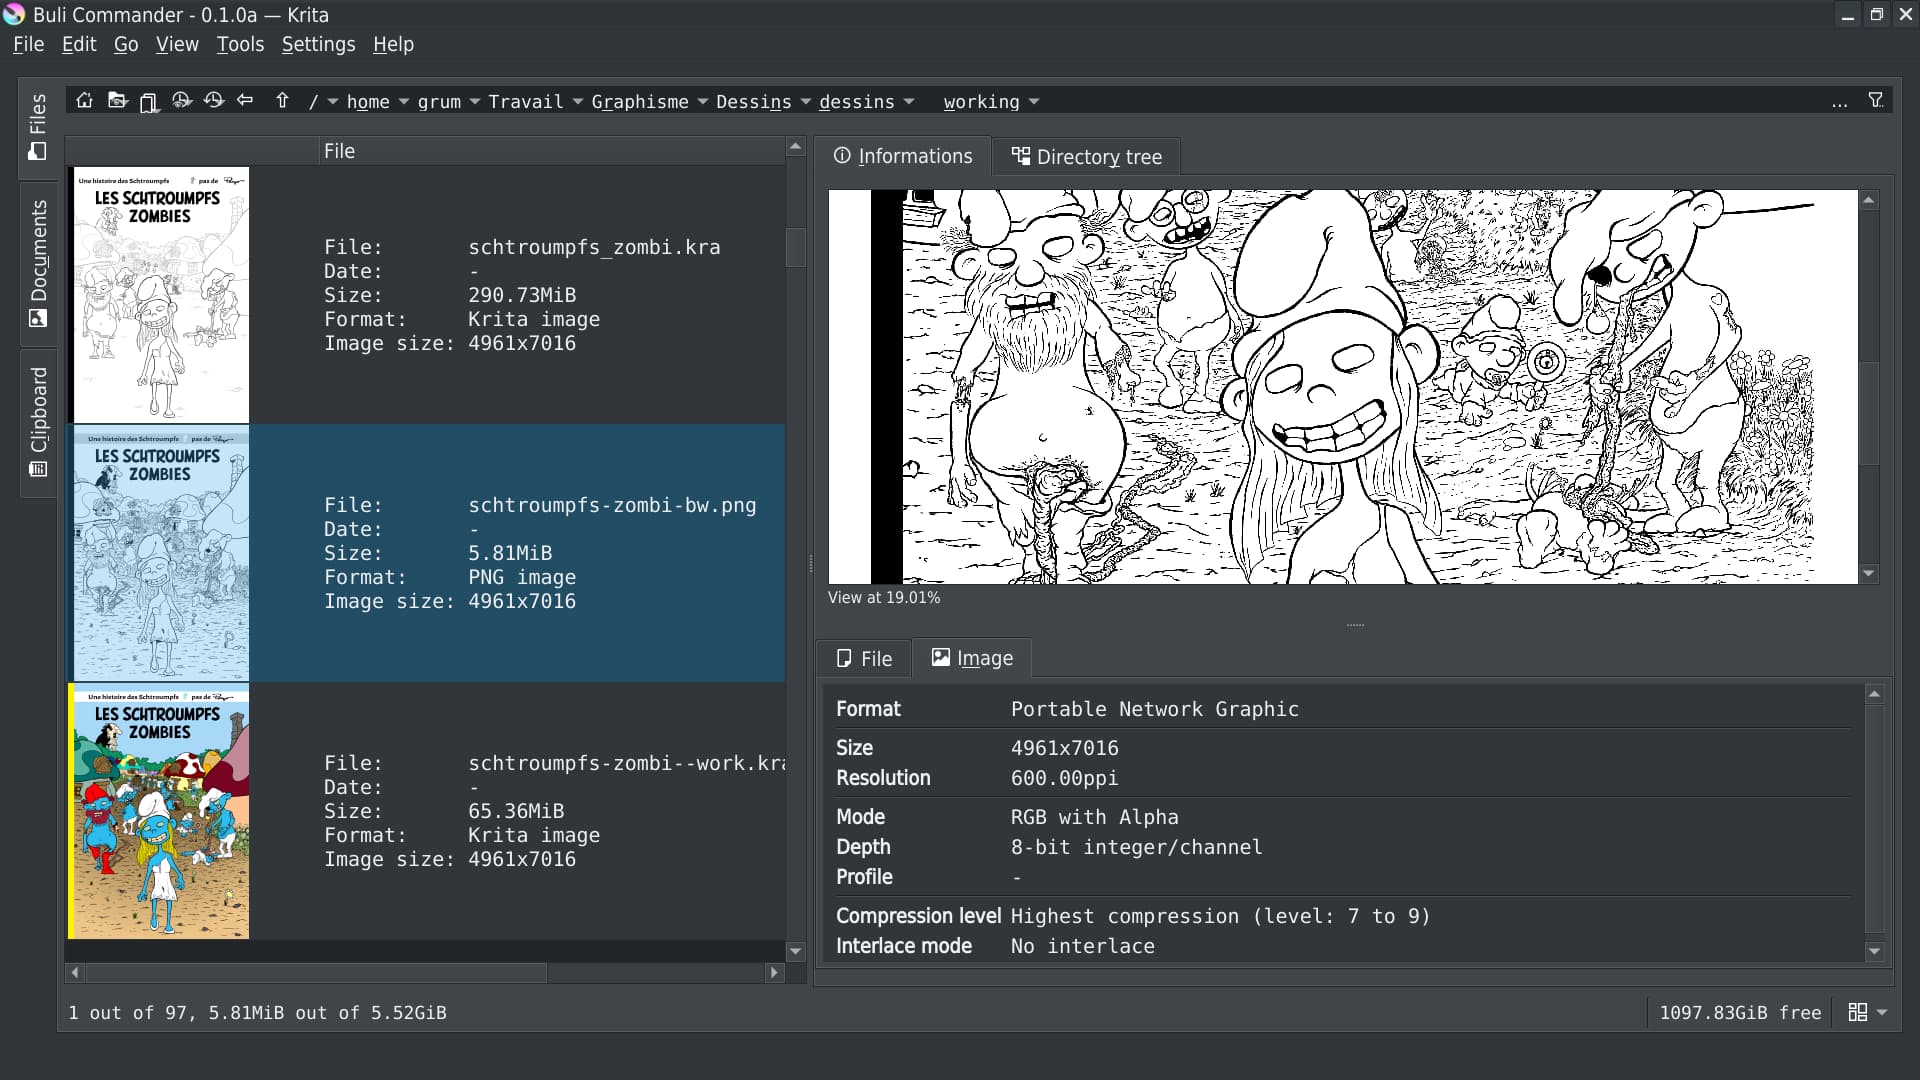Expand the dropdown after working folder
Image resolution: width=1920 pixels, height=1080 pixels.
click(x=1034, y=102)
